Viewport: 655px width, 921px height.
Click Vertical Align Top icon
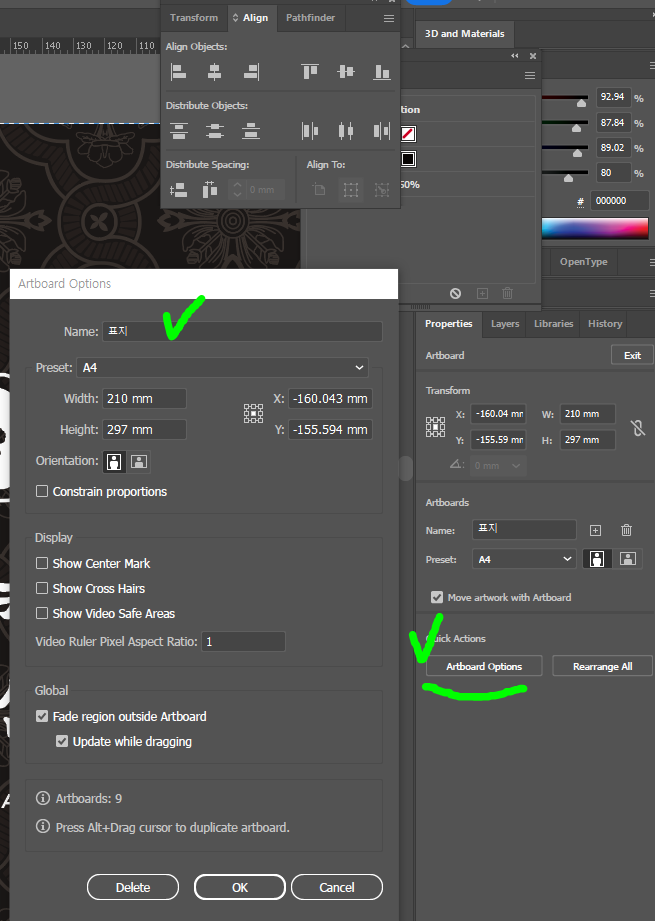pos(310,72)
